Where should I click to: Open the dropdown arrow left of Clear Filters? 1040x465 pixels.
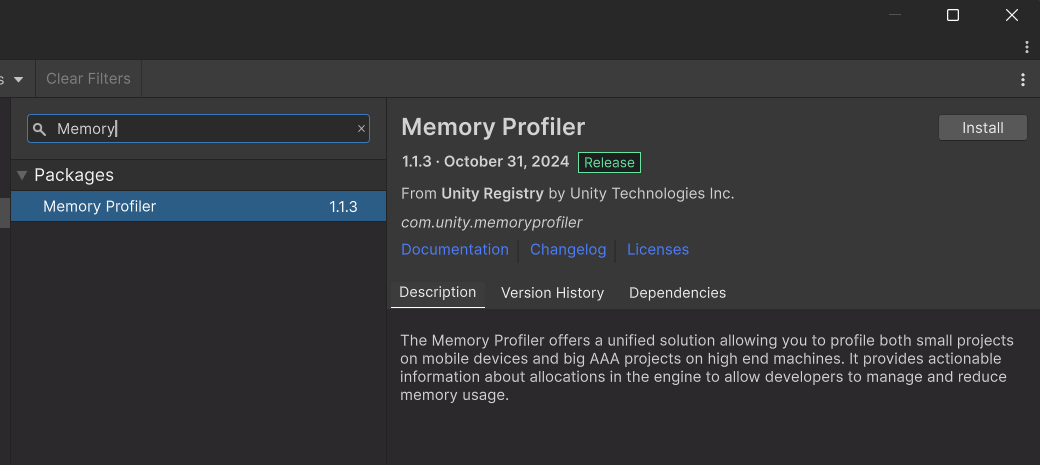pyautogui.click(x=18, y=79)
